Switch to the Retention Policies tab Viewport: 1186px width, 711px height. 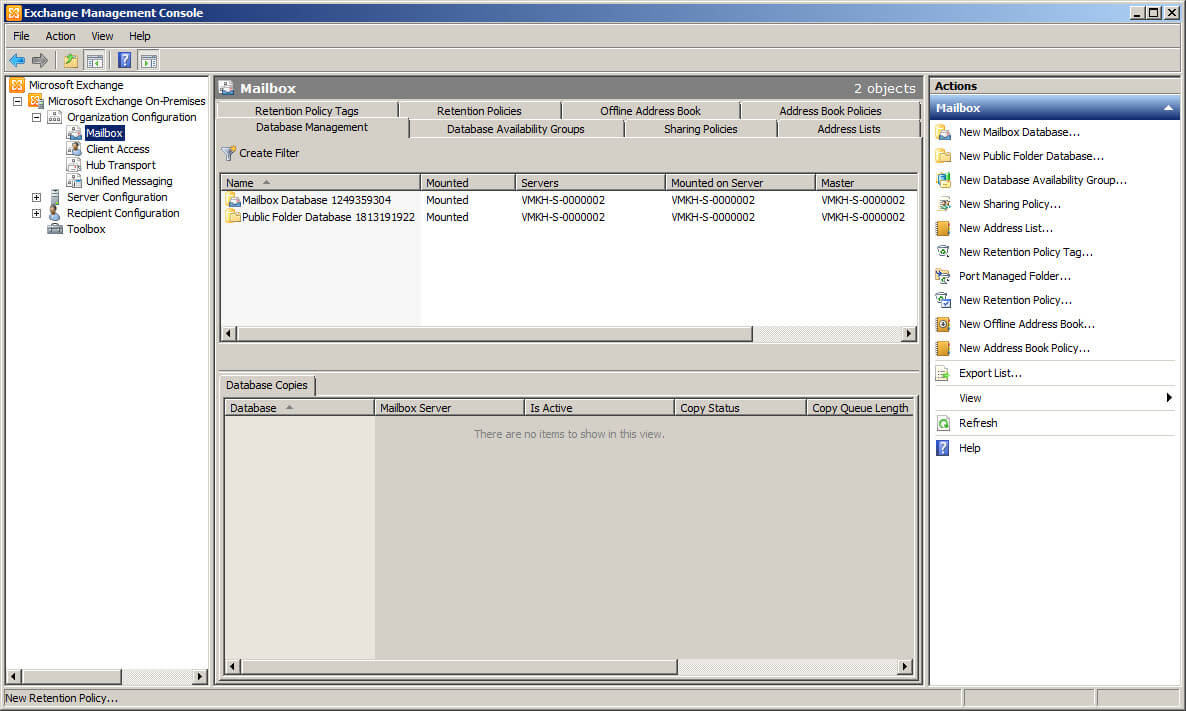(x=479, y=110)
